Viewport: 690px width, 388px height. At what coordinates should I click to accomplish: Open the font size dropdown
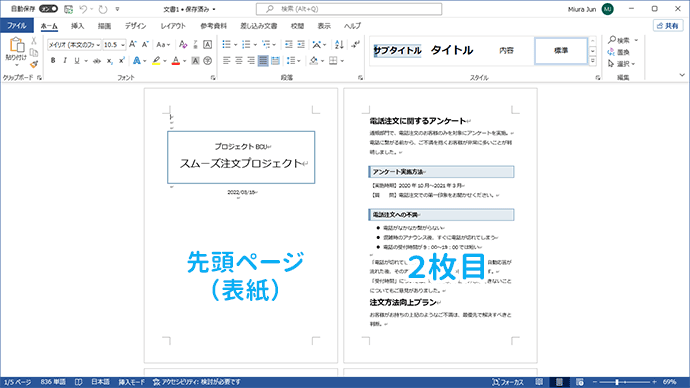123,45
